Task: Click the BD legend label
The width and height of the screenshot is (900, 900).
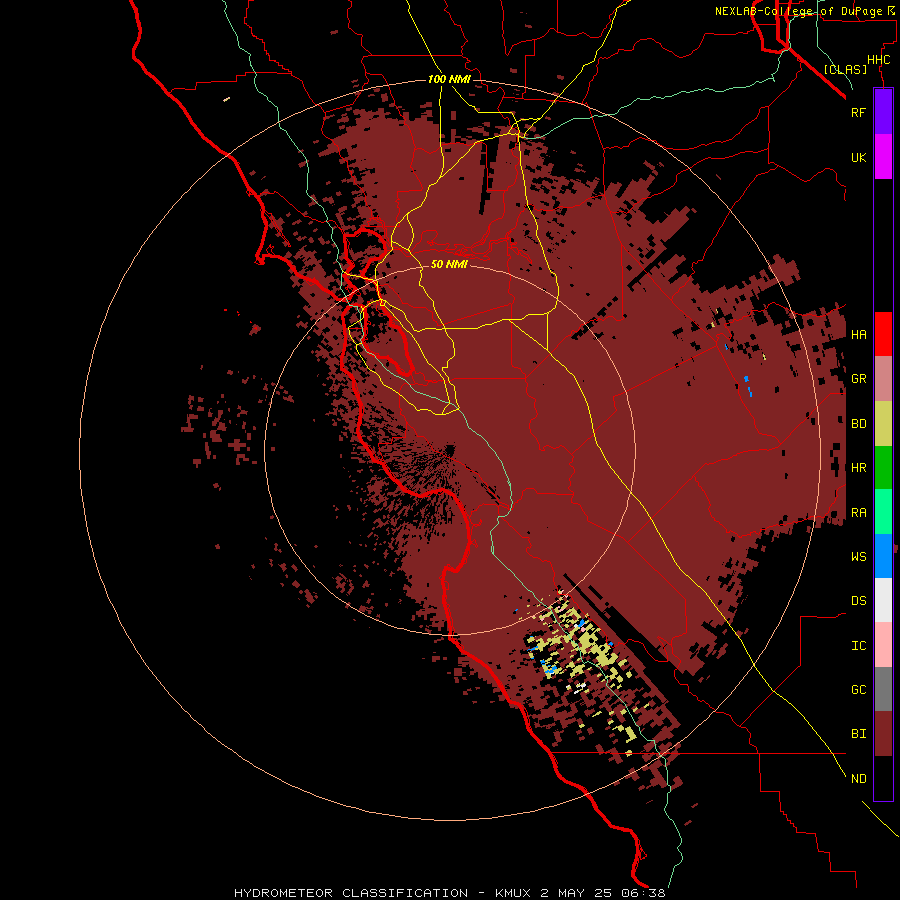Action: 858,424
